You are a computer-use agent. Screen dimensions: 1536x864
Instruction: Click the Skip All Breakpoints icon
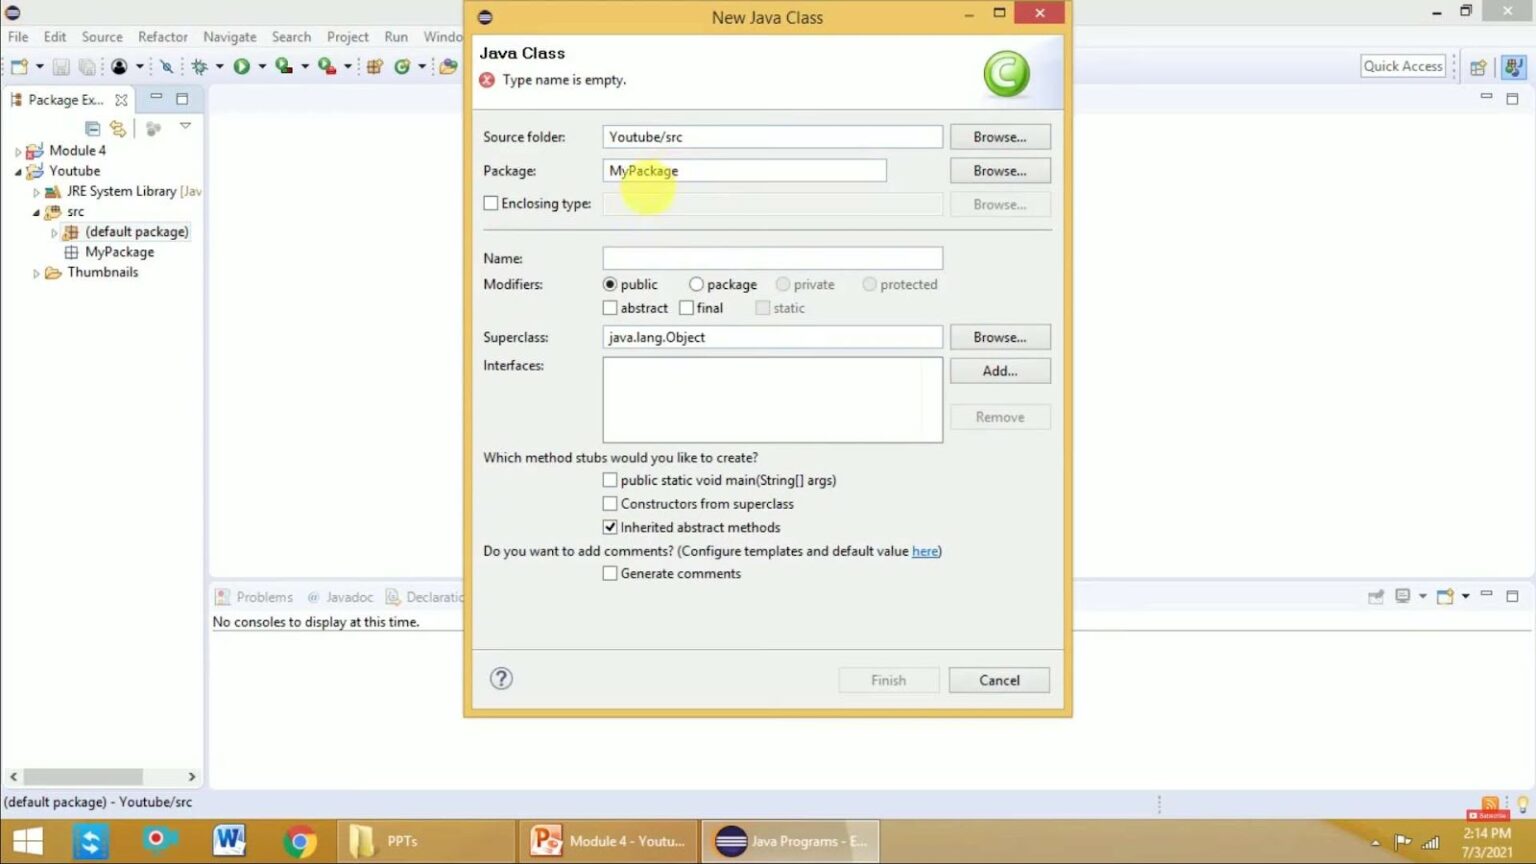pyautogui.click(x=166, y=66)
